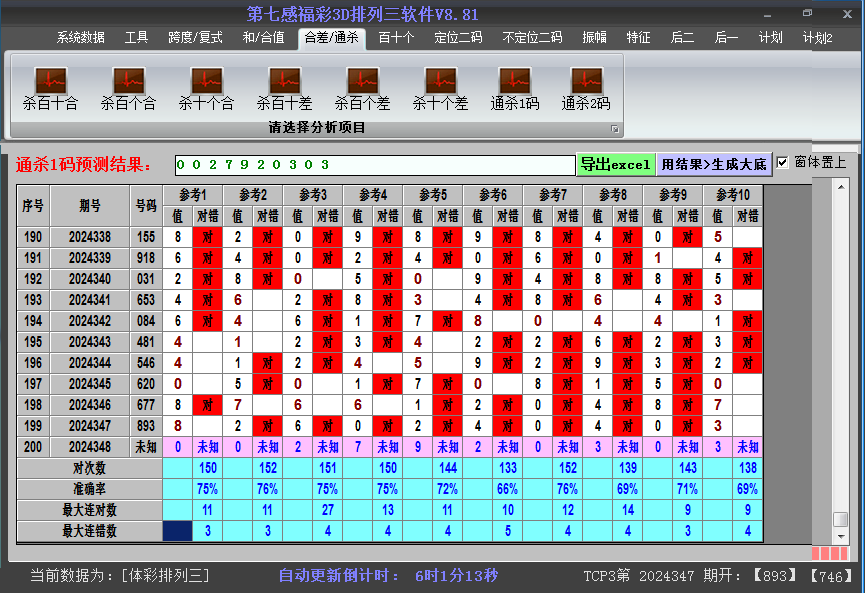Click the ribbon group launcher icon beside 请选择分析项目

tap(615, 129)
